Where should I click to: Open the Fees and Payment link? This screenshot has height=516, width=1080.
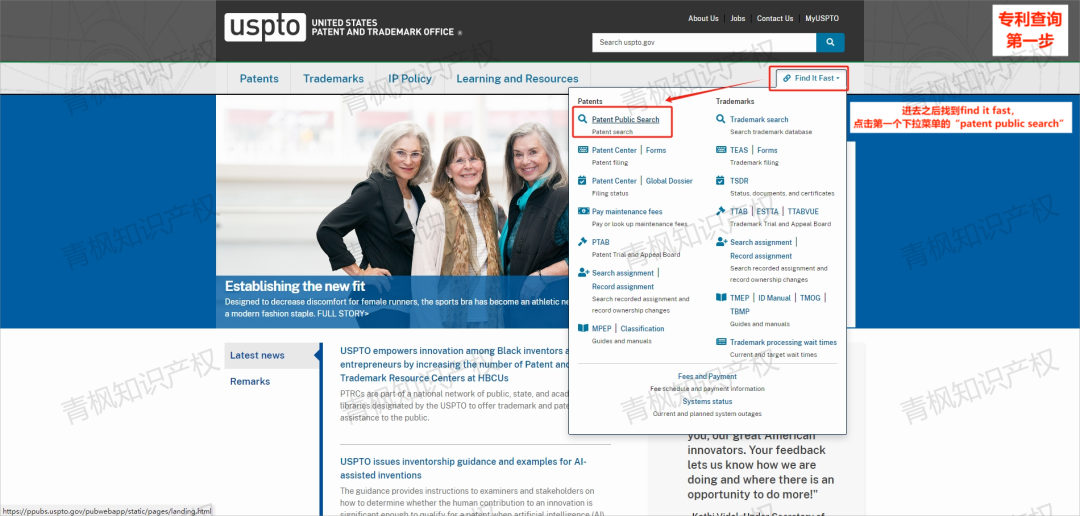coord(707,376)
